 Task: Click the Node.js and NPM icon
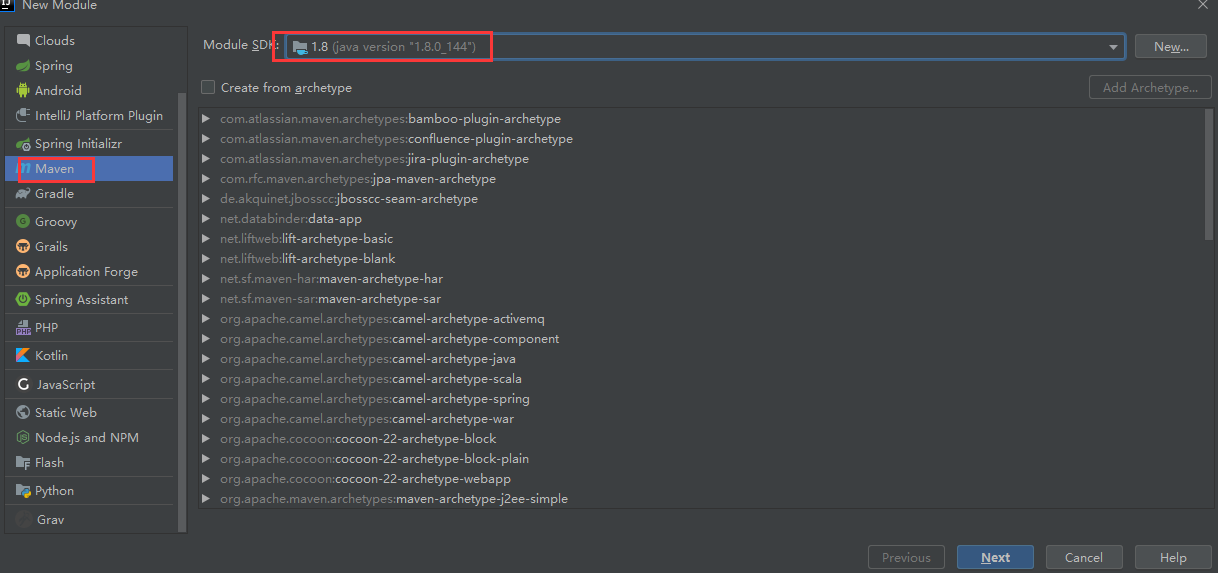[24, 438]
